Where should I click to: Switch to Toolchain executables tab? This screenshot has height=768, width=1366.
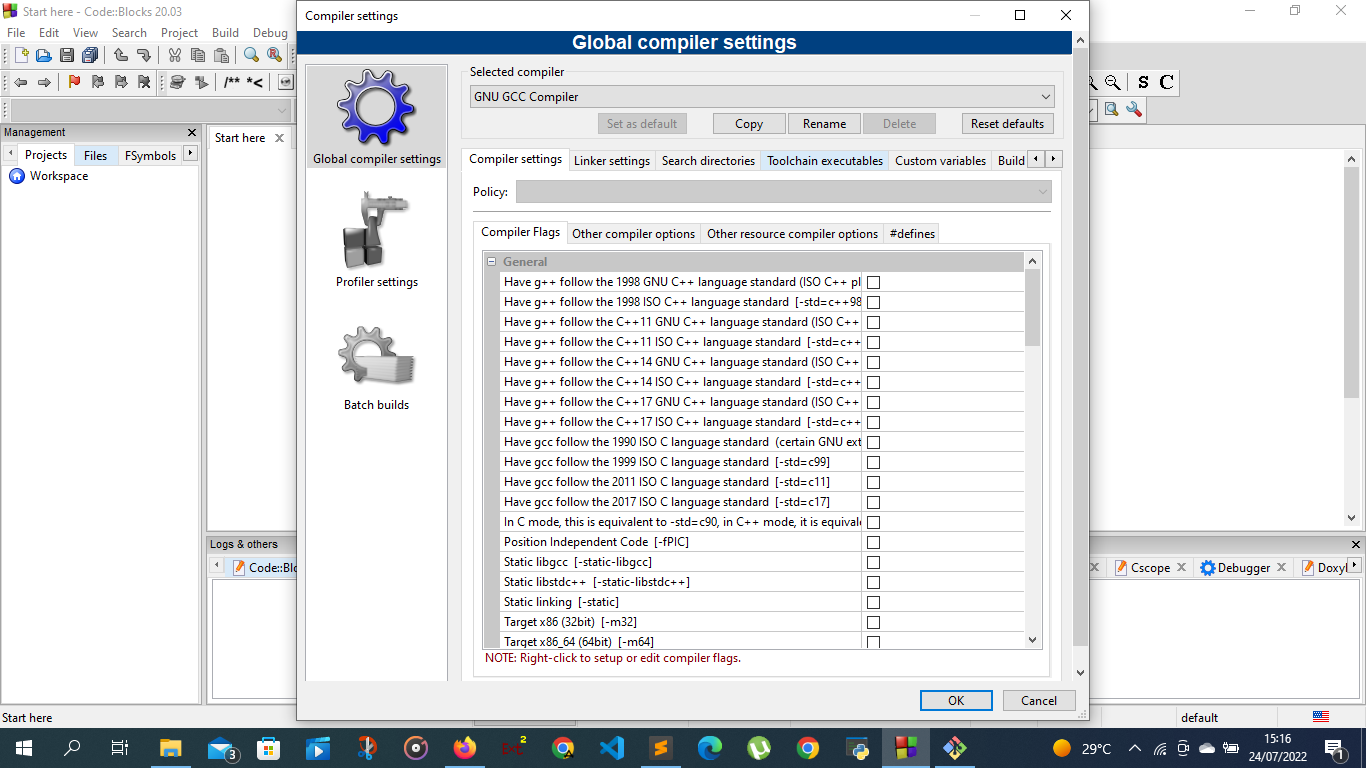point(825,160)
